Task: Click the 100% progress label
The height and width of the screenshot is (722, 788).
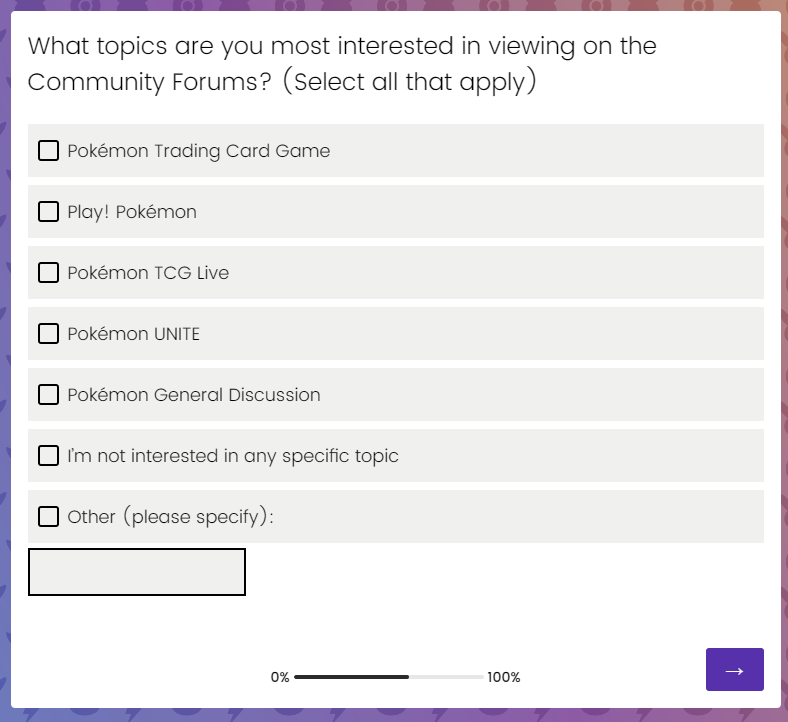Action: [504, 677]
